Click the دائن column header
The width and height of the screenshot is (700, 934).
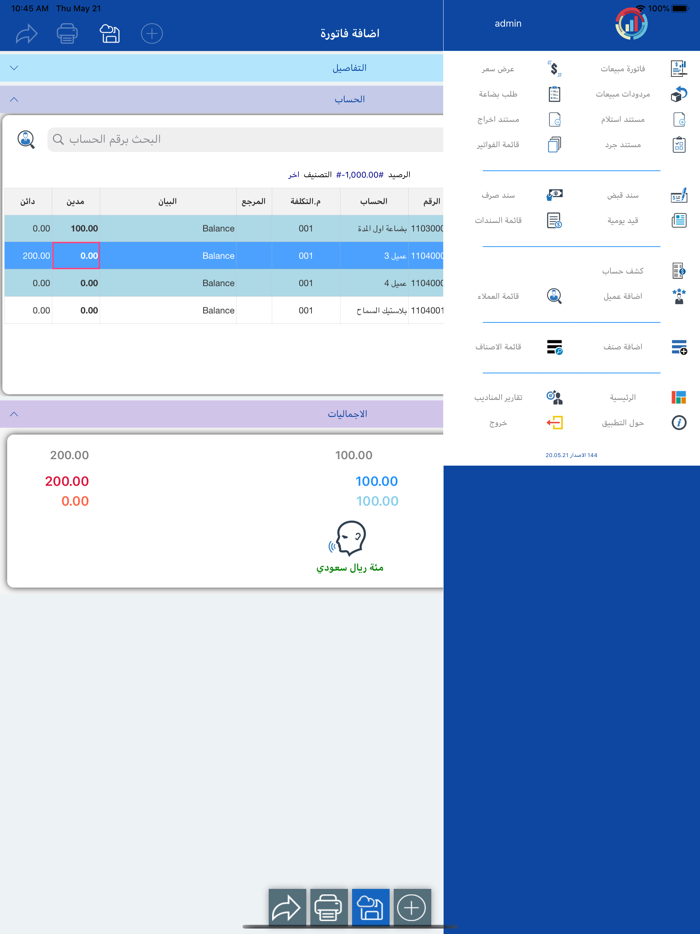(28, 202)
